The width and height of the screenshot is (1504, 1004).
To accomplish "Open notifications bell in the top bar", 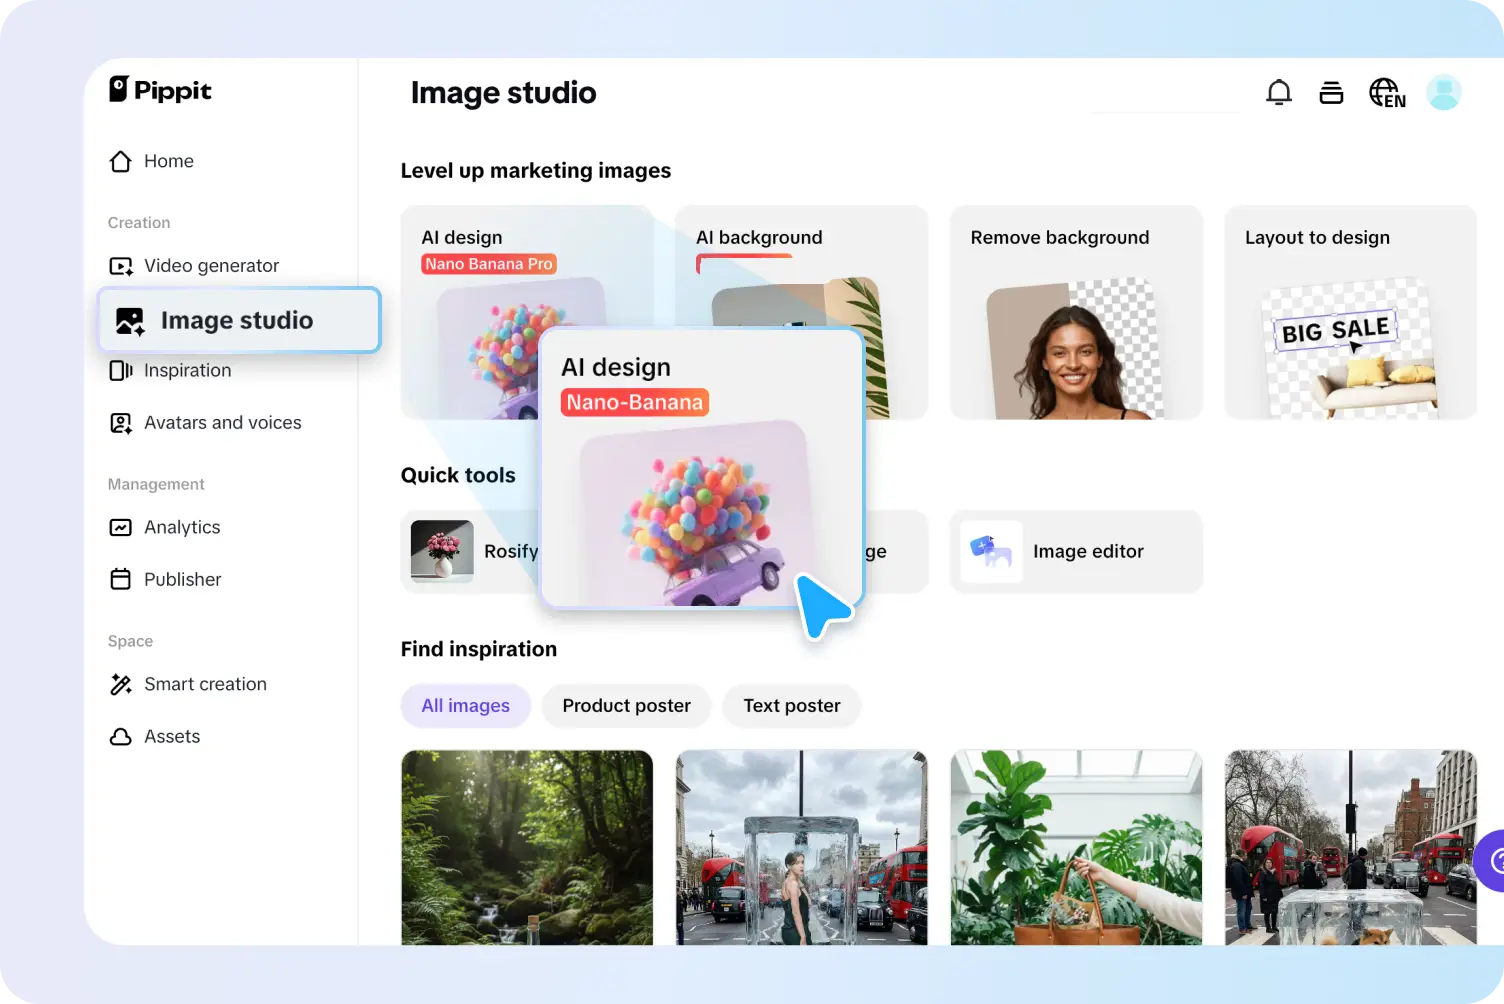I will (1279, 92).
